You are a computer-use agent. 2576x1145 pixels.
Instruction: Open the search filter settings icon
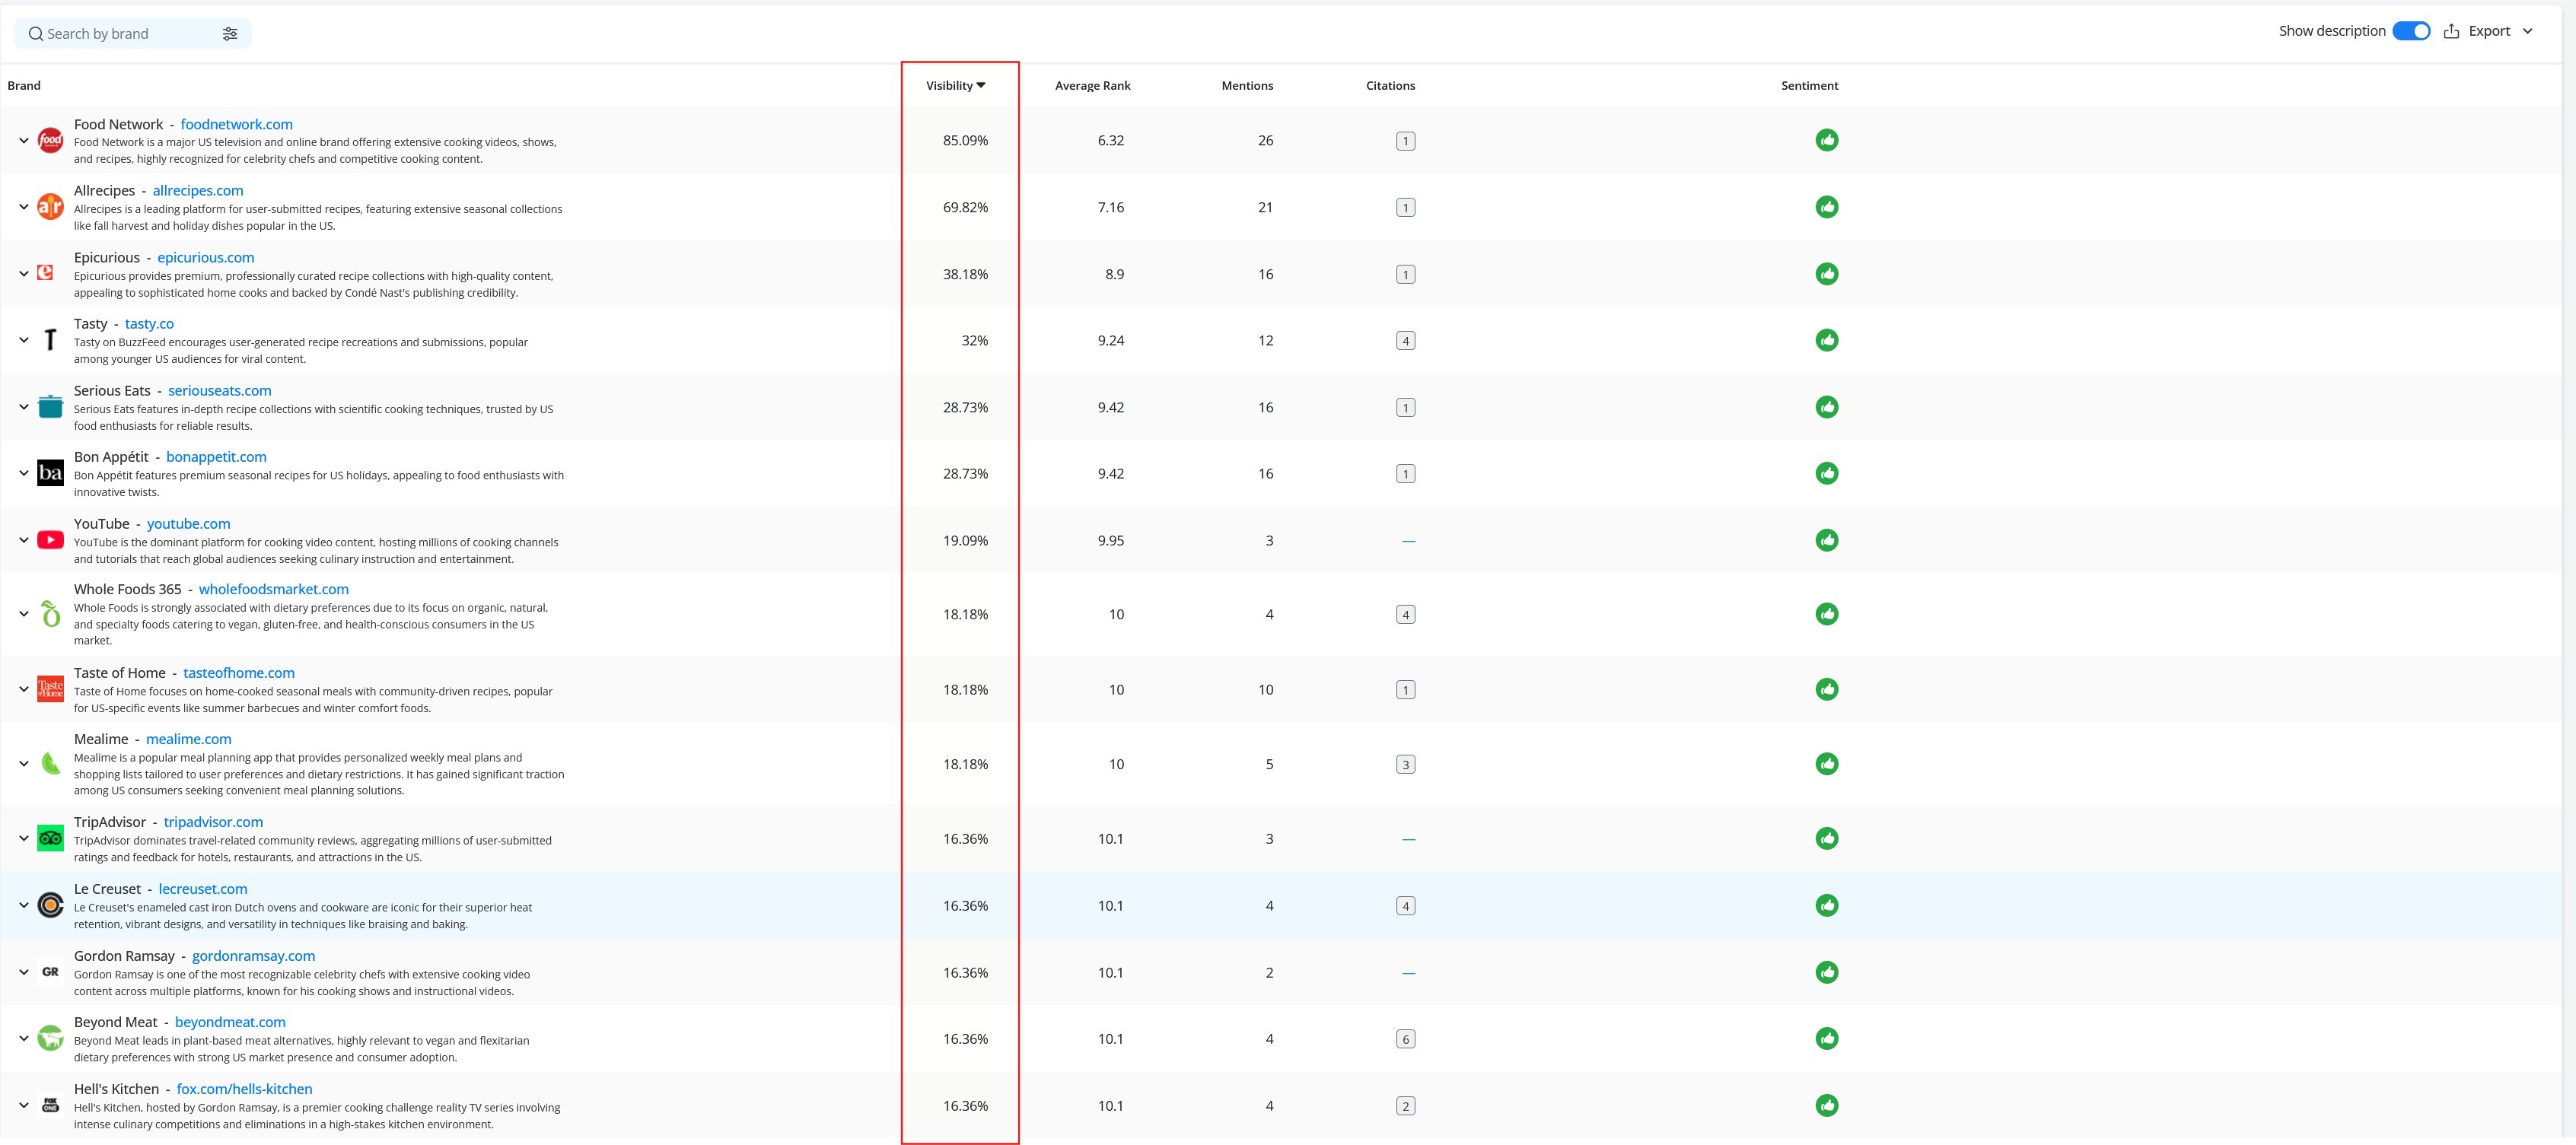click(230, 34)
